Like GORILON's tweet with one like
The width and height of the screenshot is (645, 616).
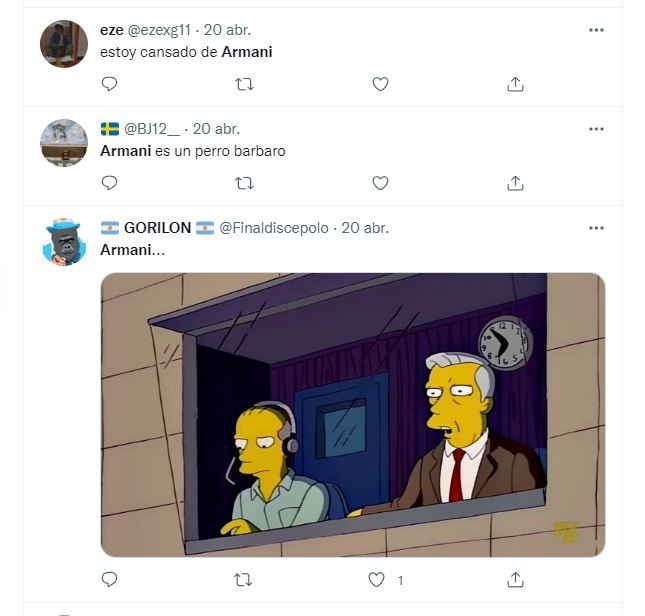(376, 579)
